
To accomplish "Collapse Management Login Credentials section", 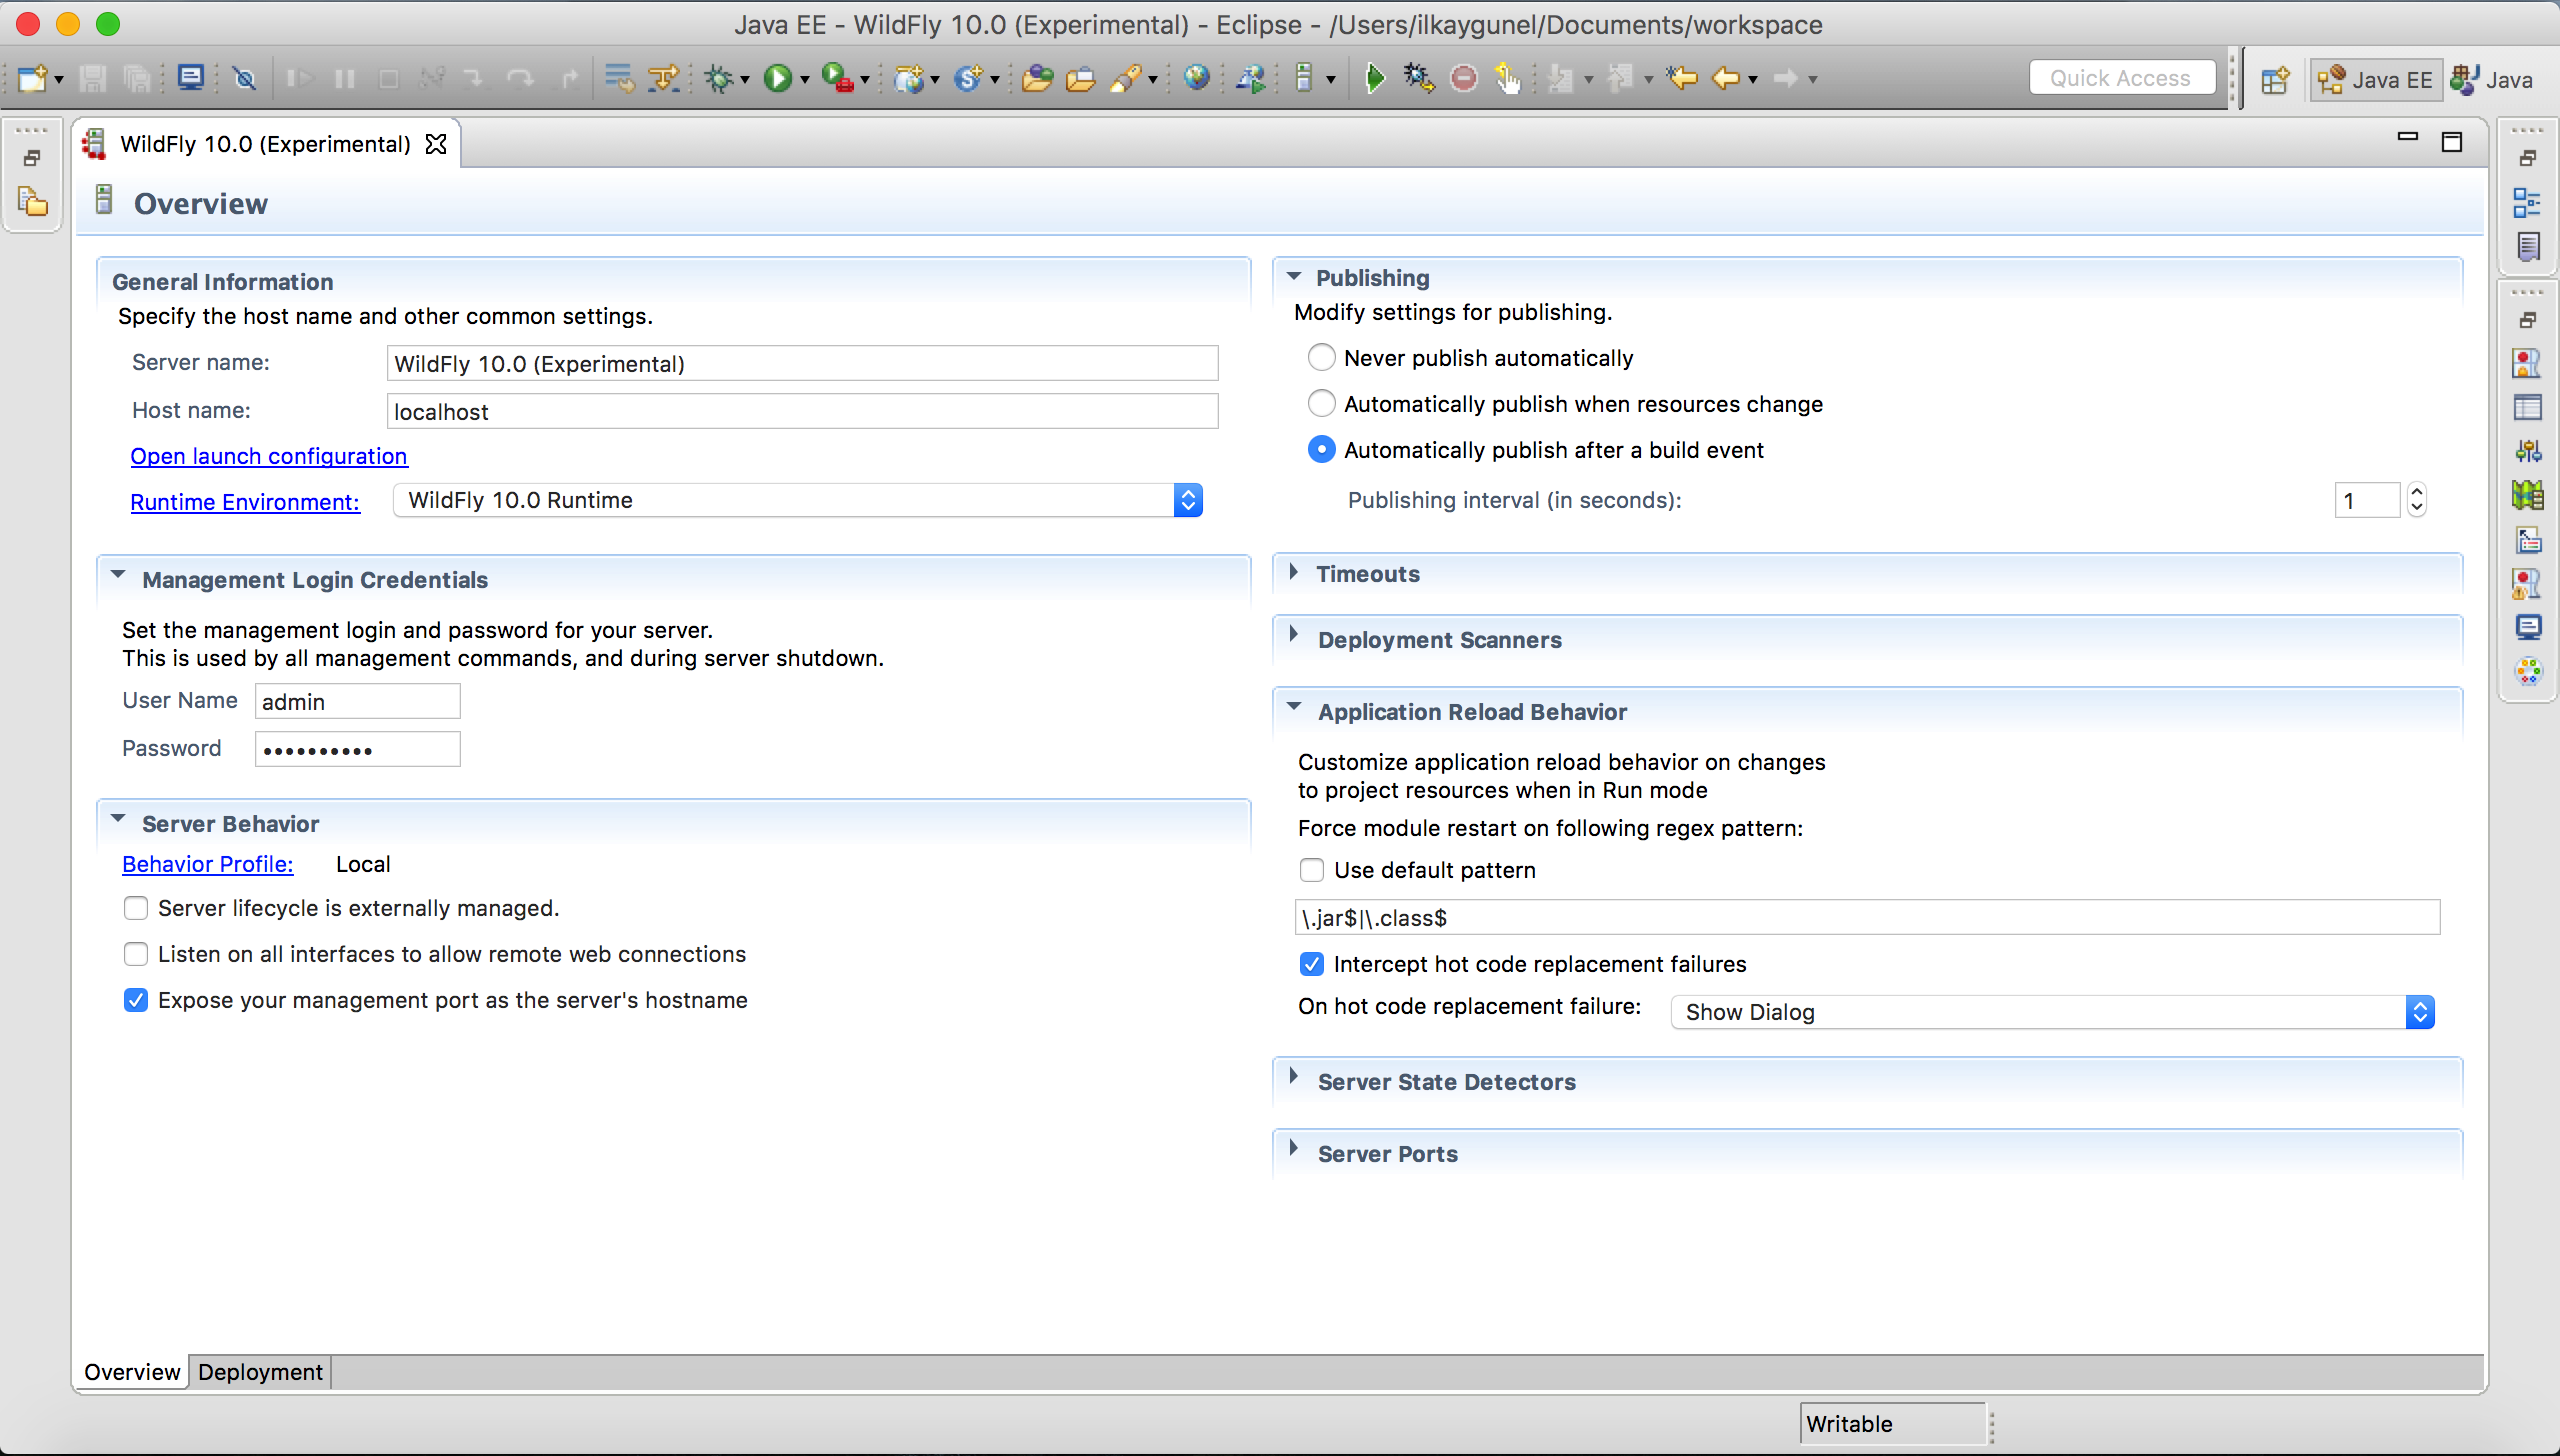I will [x=118, y=575].
